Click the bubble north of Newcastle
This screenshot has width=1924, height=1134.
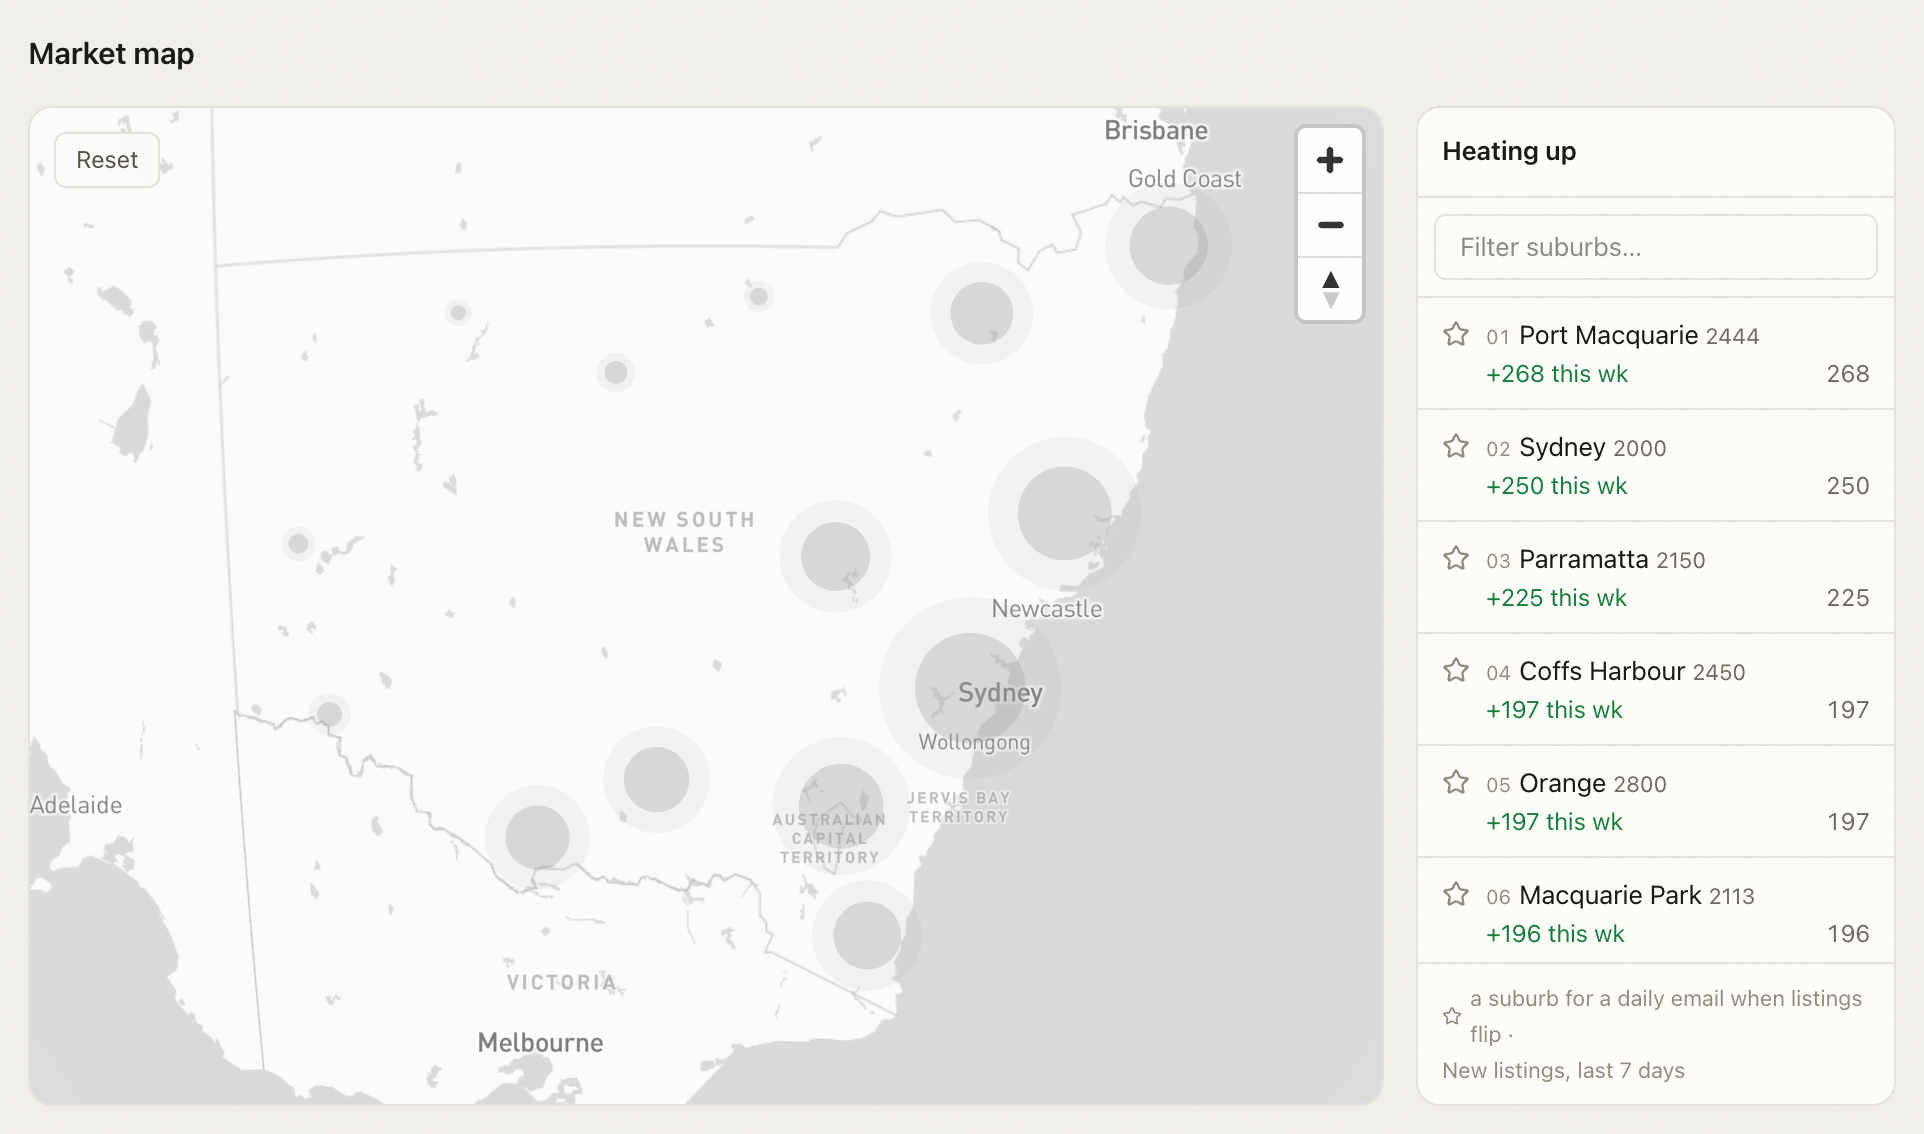click(x=1064, y=513)
